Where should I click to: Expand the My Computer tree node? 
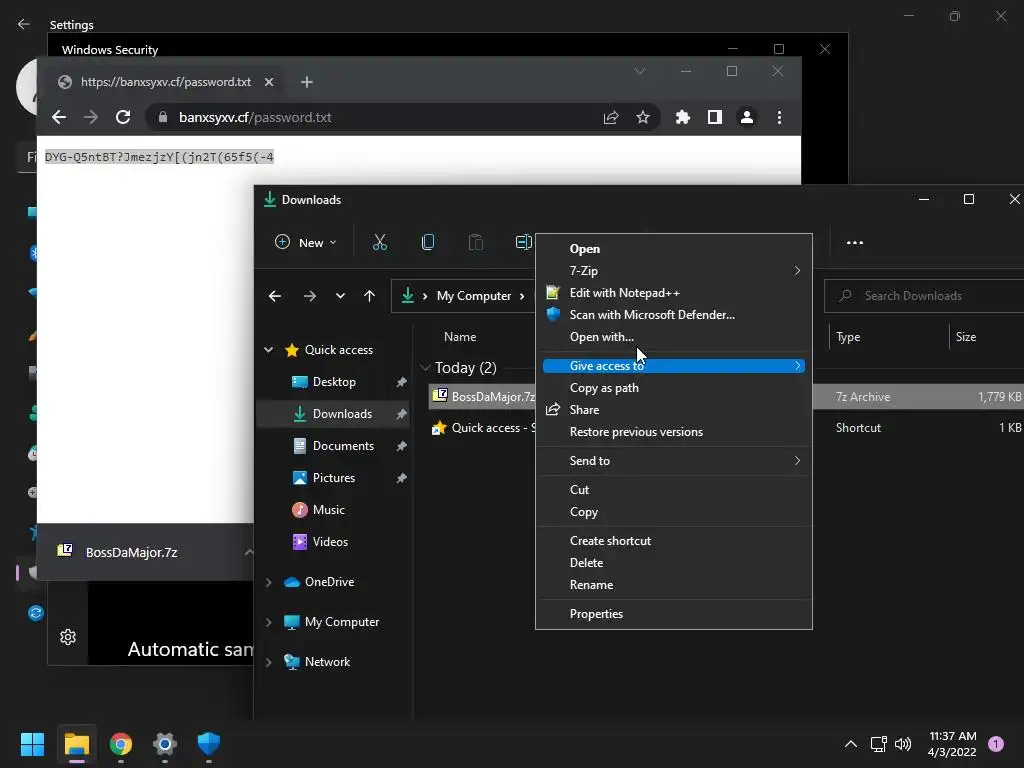tap(268, 622)
